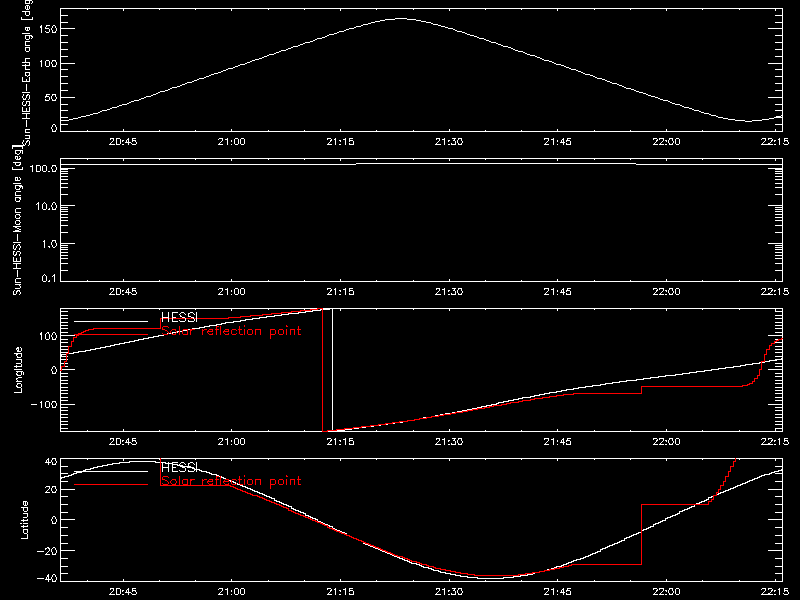Click the 0 tick on Longitude plot
The height and width of the screenshot is (600, 800).
pos(55,370)
